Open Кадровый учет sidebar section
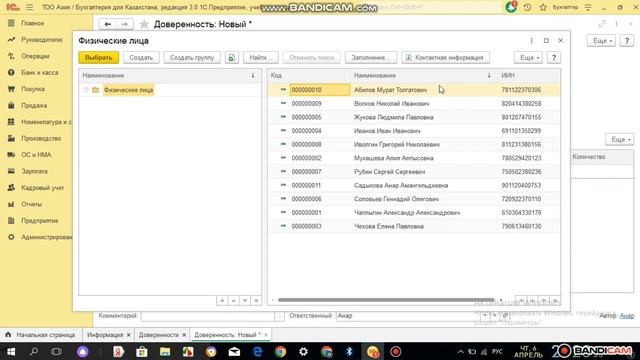The height and width of the screenshot is (360, 640). click(x=42, y=188)
